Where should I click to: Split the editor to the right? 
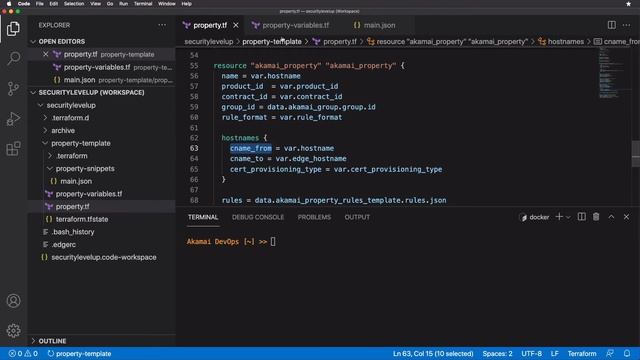pyautogui.click(x=611, y=25)
